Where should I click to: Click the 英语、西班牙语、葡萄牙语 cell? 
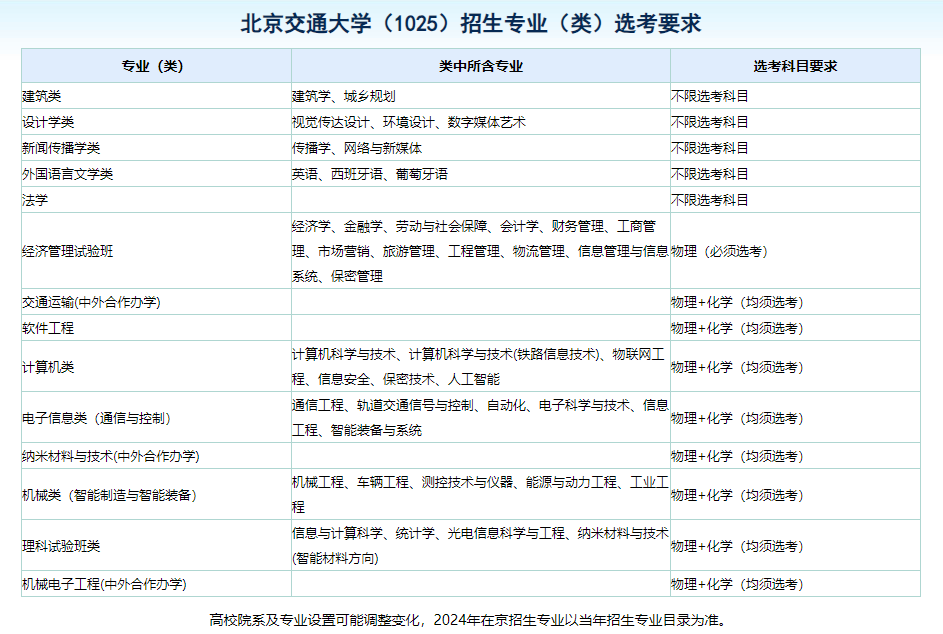[481, 173]
